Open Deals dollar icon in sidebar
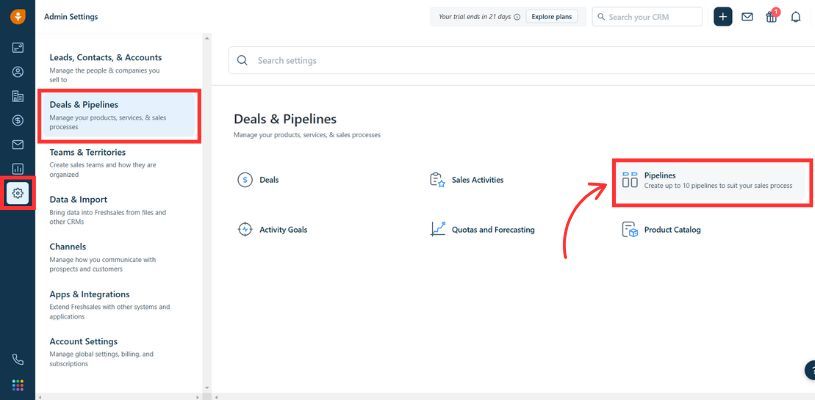 (x=18, y=121)
